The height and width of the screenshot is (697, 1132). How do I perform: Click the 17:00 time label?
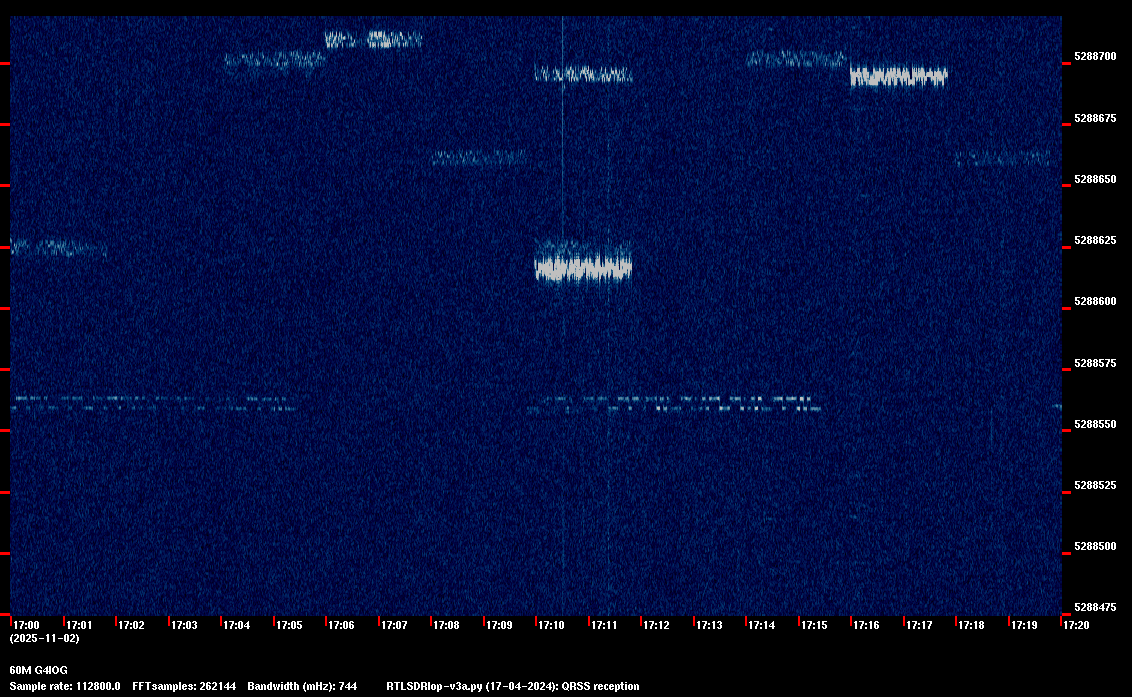tap(27, 625)
